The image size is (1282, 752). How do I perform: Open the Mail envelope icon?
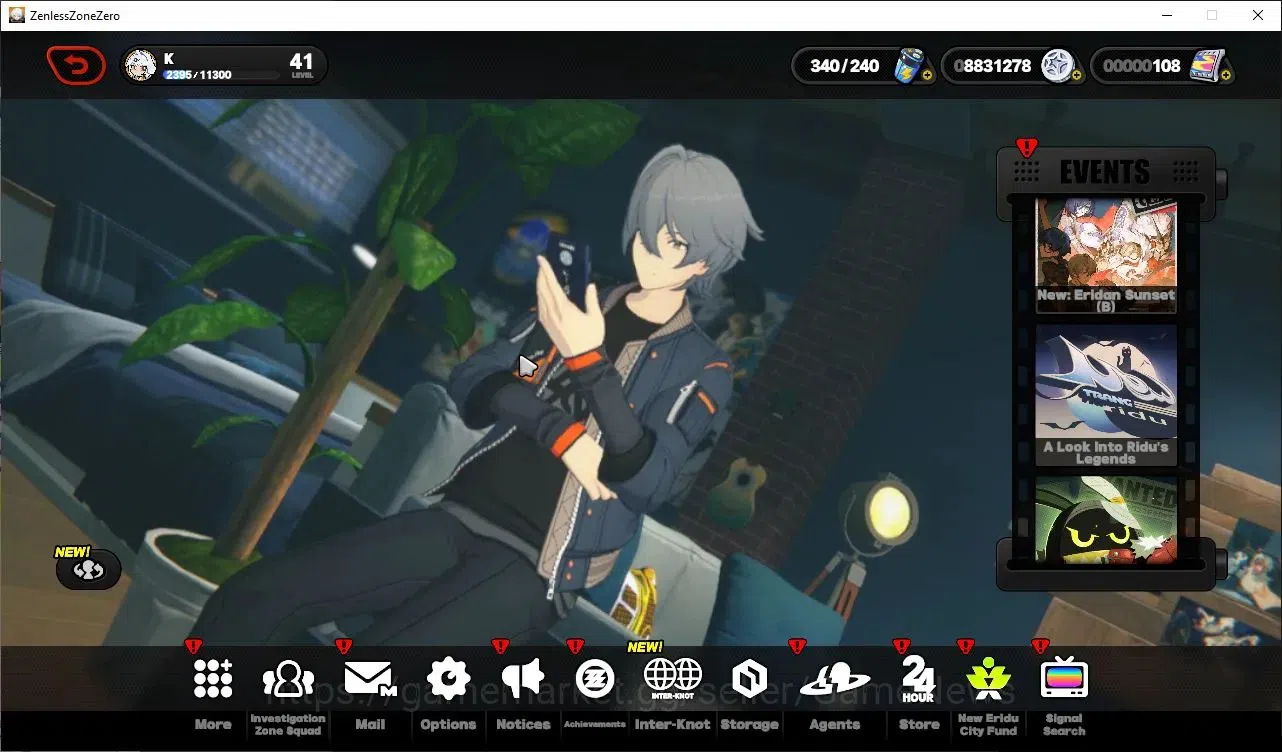370,679
